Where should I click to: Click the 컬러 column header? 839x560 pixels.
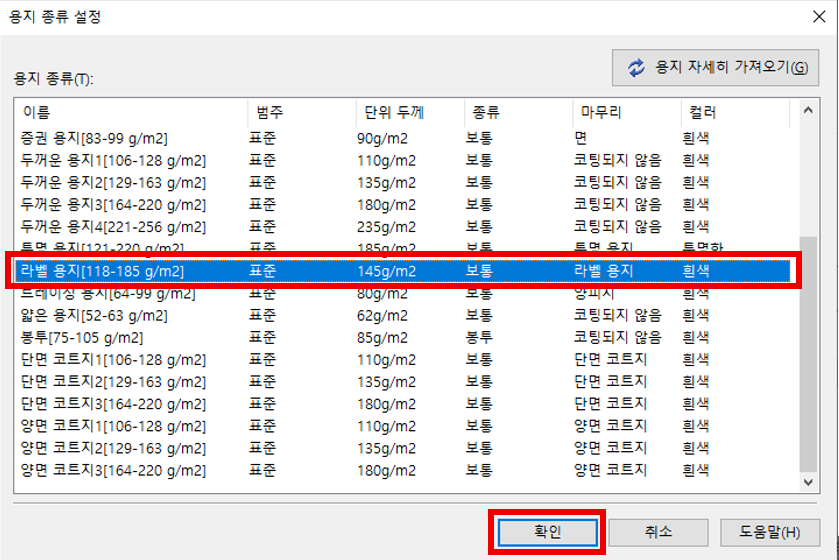click(x=733, y=113)
